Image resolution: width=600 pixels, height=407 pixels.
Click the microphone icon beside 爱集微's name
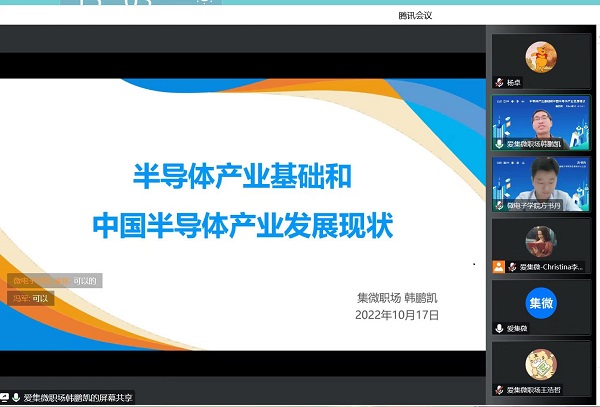(x=499, y=328)
